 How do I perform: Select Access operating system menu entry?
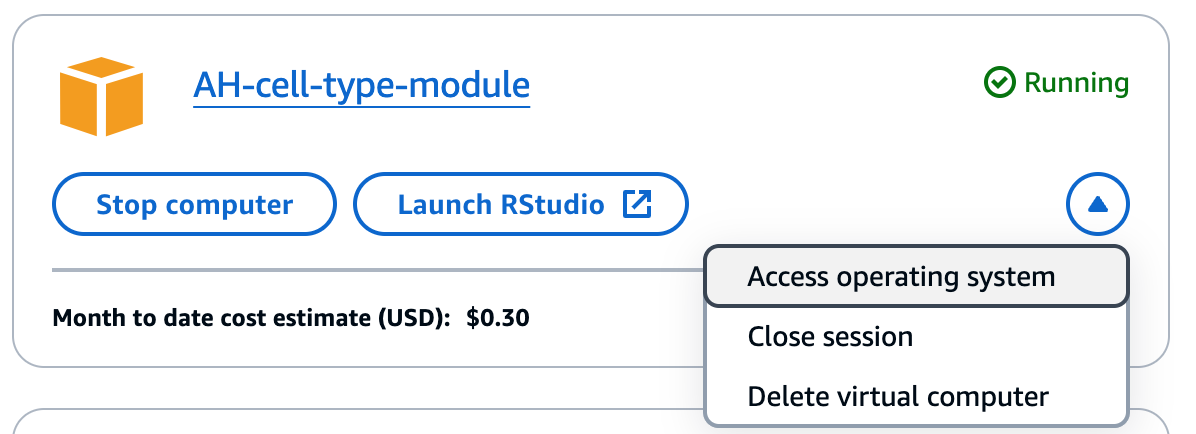[x=916, y=276]
